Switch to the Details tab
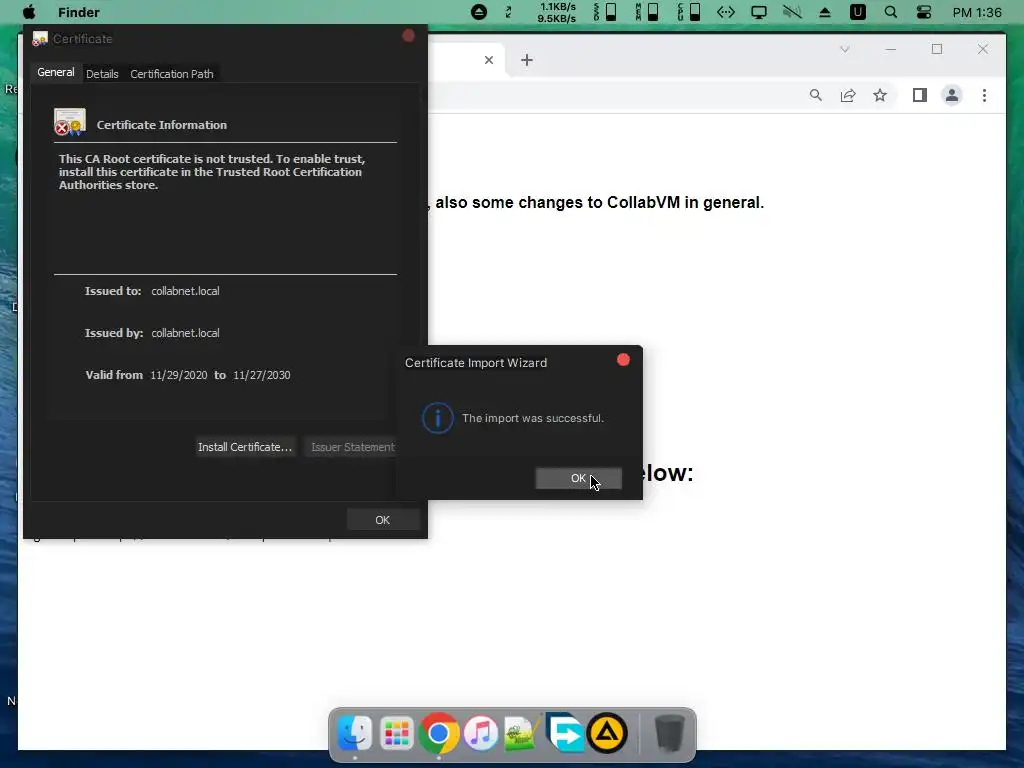 103,74
